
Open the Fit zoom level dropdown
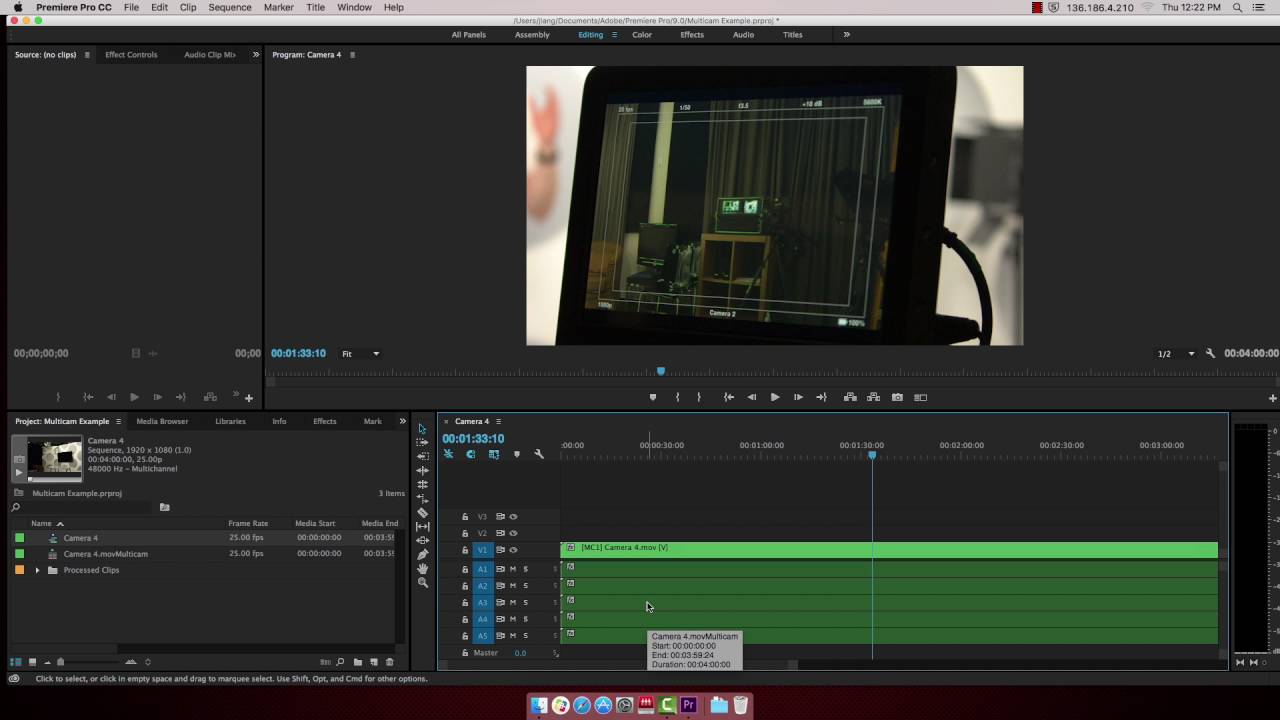(361, 354)
